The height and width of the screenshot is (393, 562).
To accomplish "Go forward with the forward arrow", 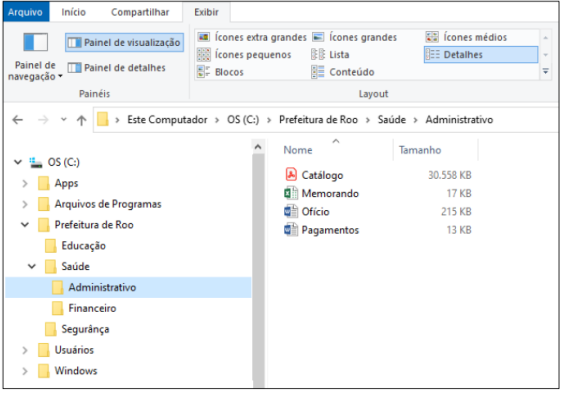I will [x=43, y=119].
